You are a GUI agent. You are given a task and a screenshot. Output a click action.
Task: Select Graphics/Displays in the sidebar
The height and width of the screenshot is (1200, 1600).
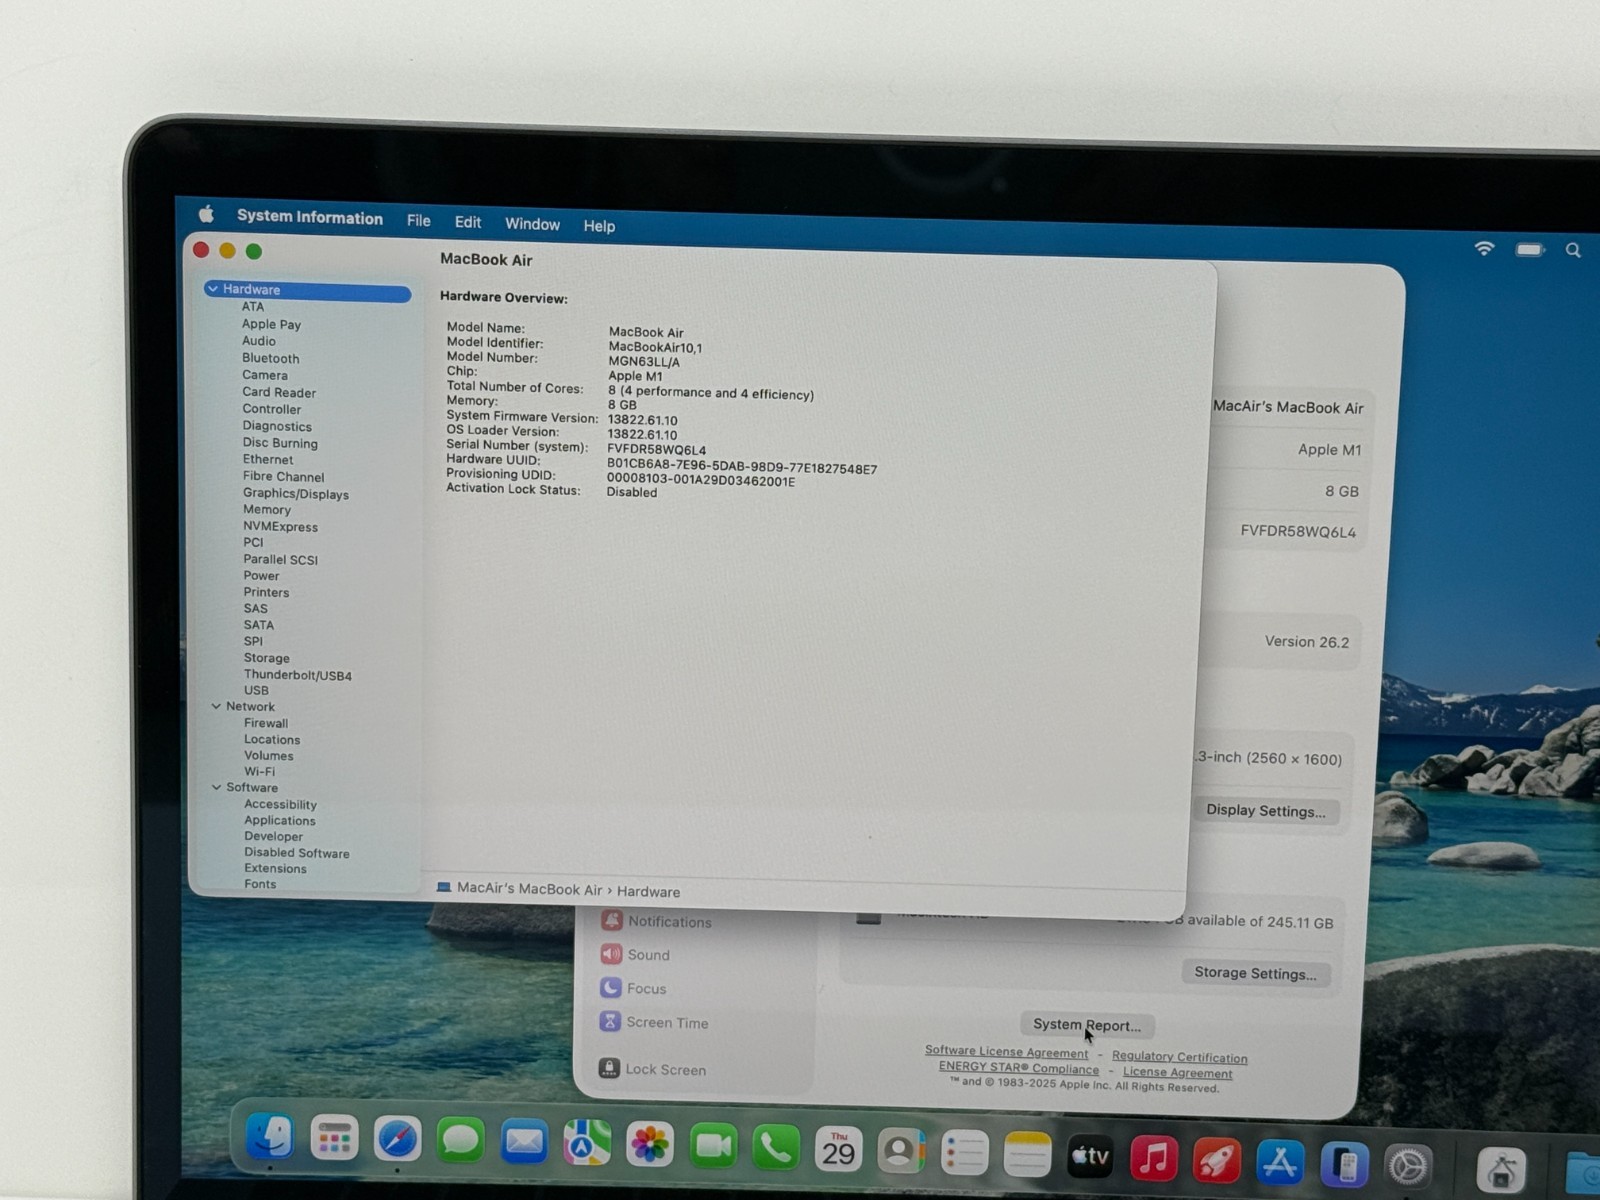[x=296, y=494]
